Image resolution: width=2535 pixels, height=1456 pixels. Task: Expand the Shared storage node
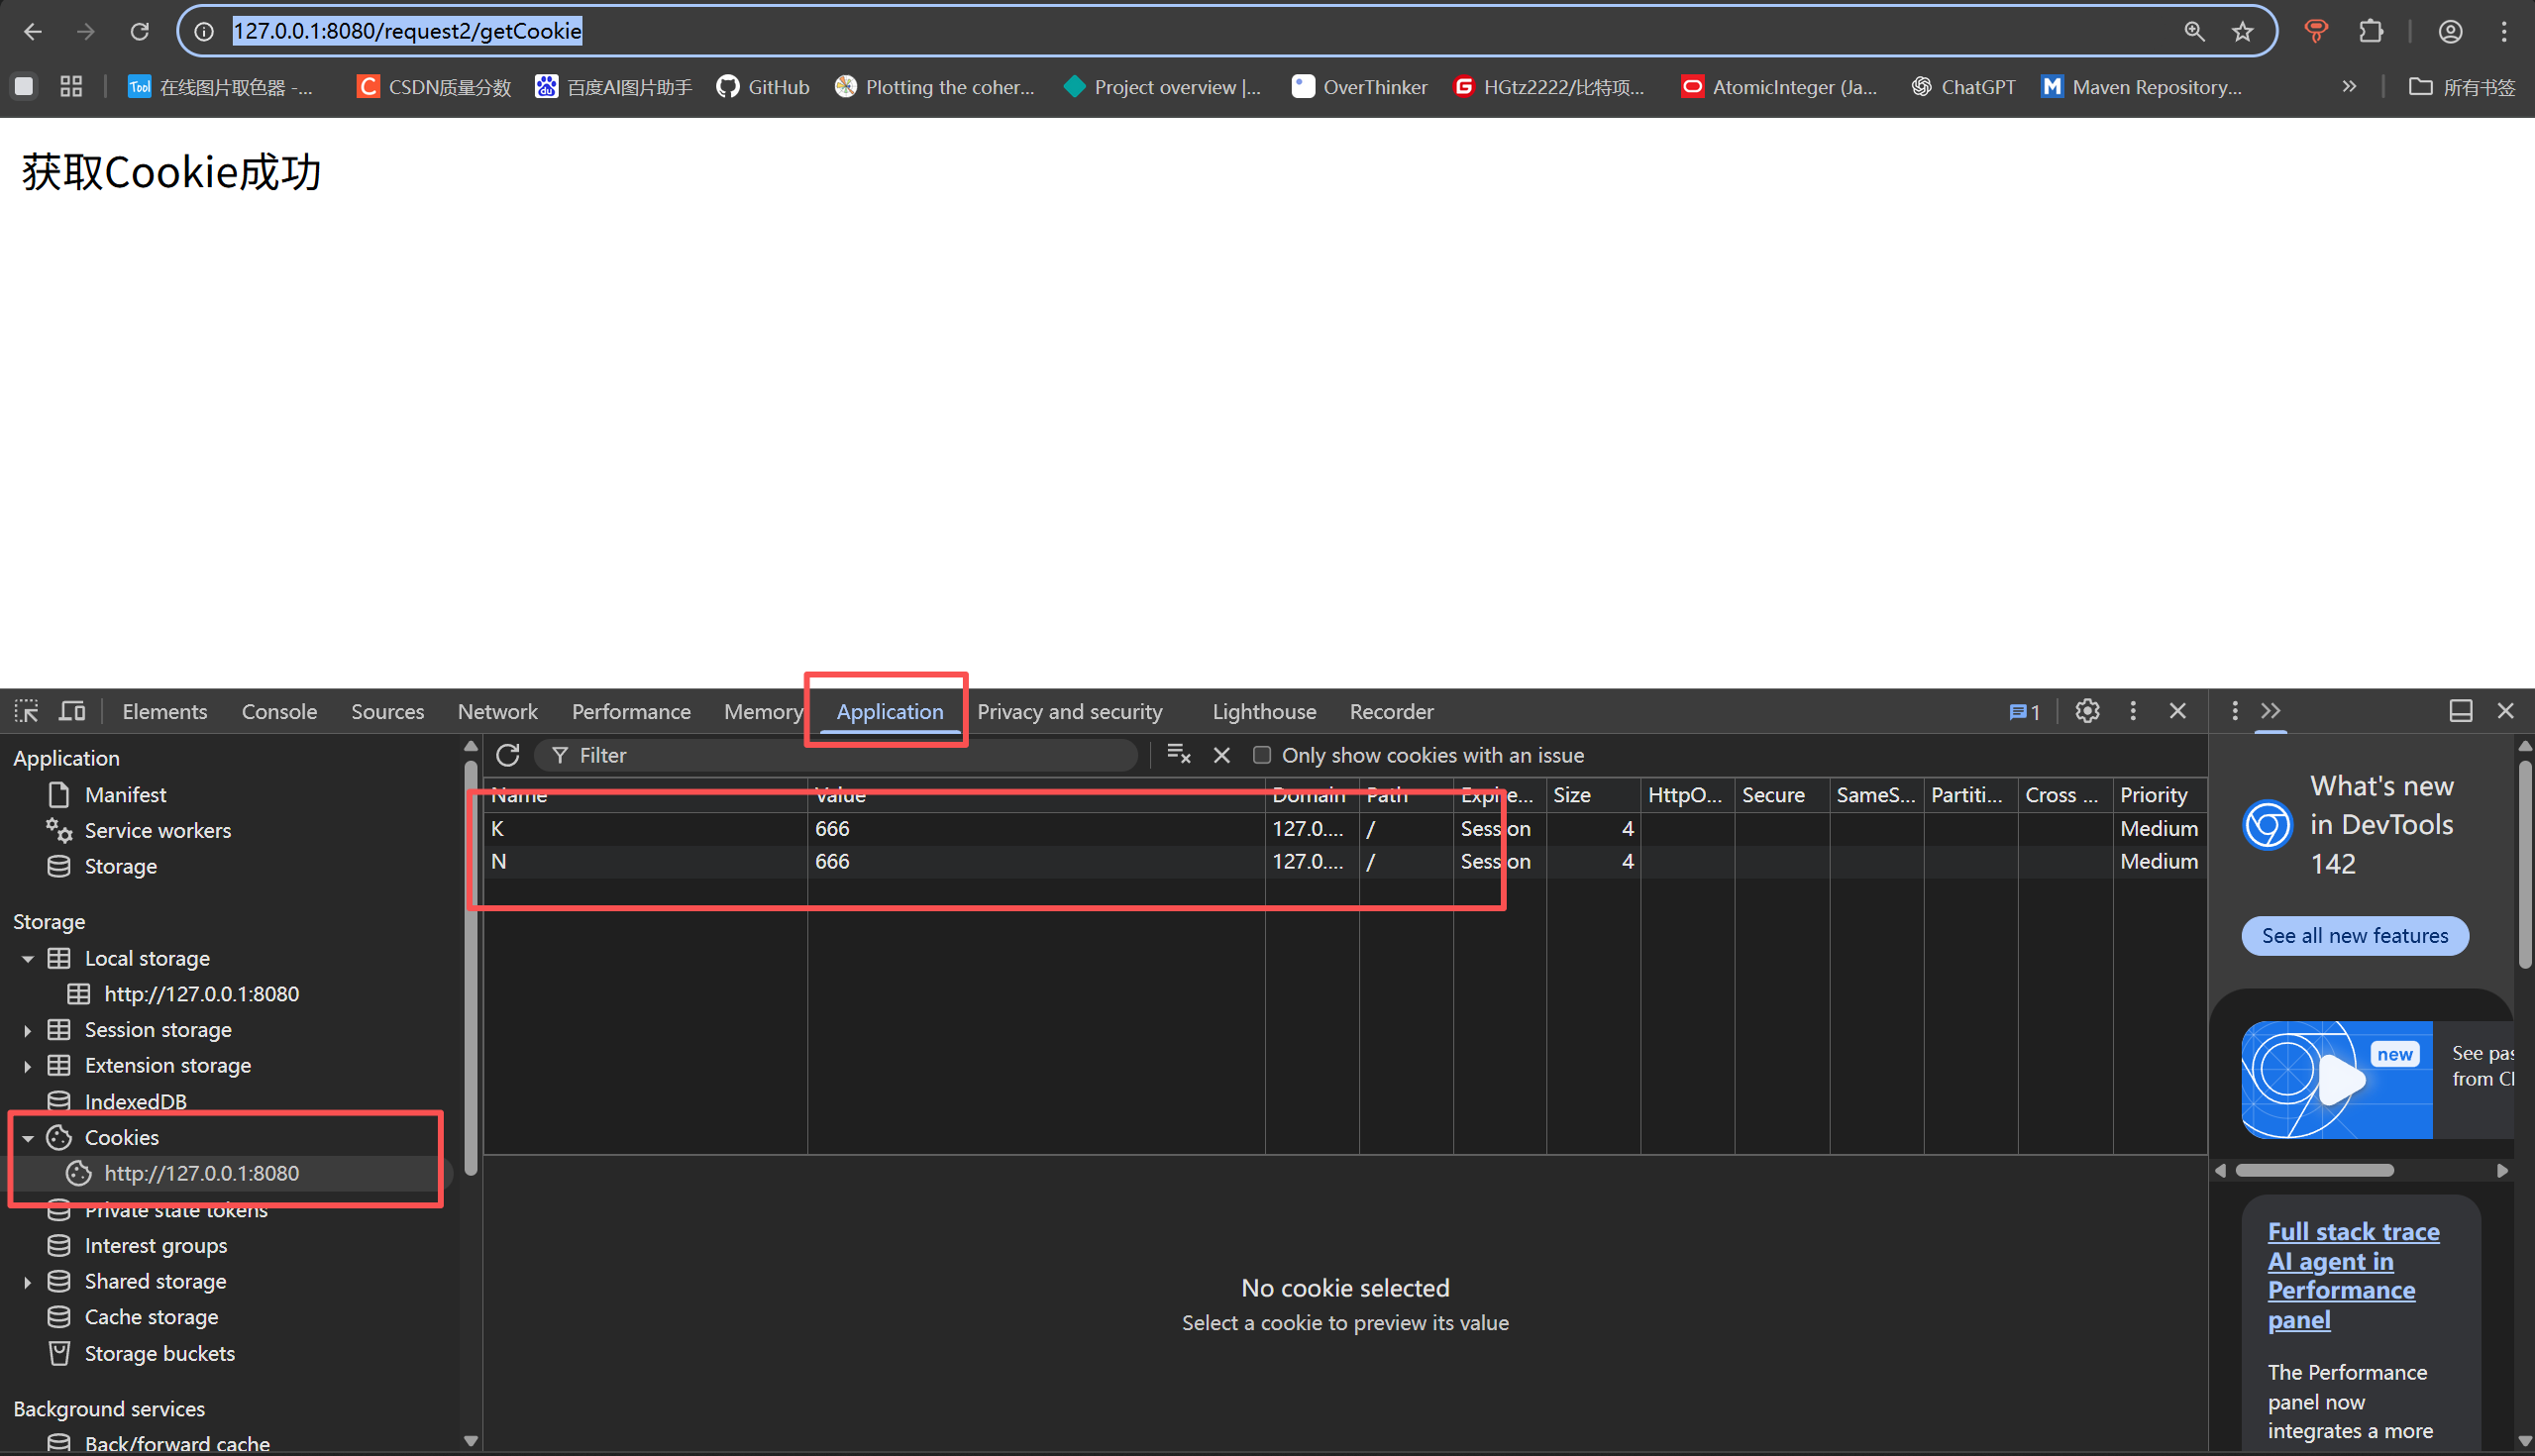(28, 1282)
